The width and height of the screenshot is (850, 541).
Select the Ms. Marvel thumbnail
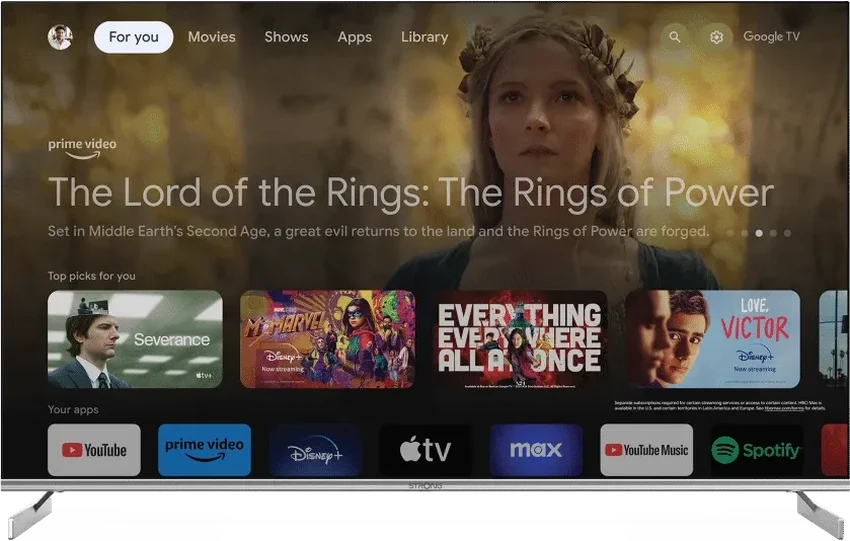point(327,339)
